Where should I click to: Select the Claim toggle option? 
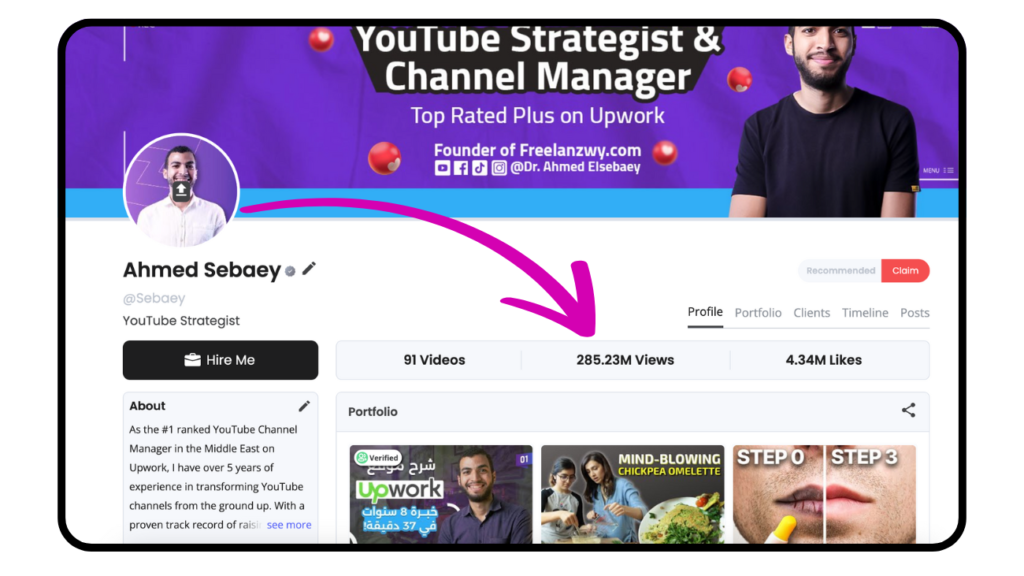click(x=905, y=270)
